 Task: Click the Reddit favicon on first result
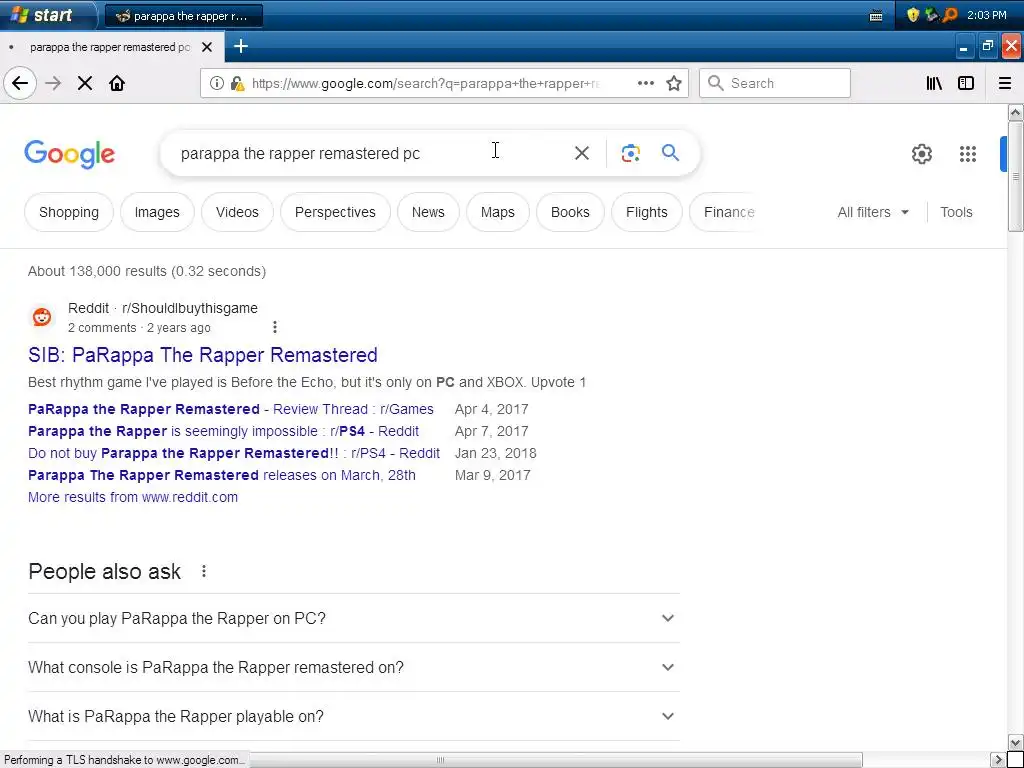[x=42, y=317]
